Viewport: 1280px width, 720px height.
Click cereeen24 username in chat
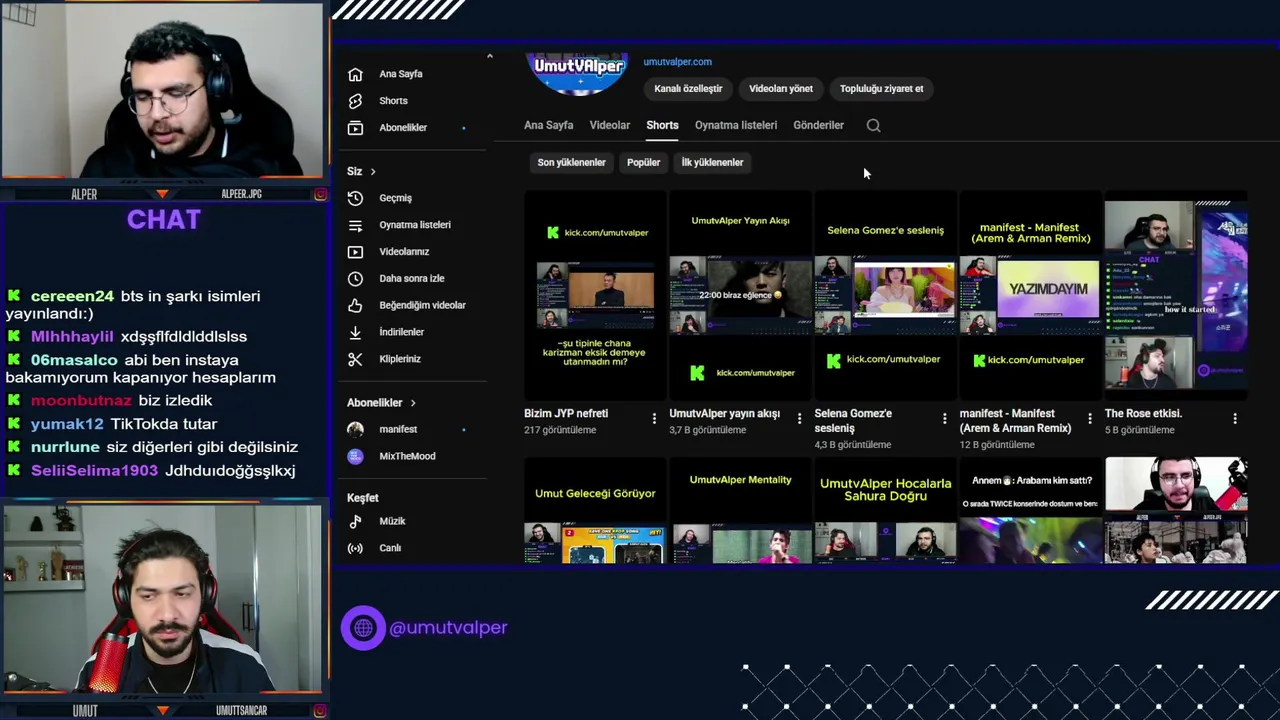pyautogui.click(x=72, y=296)
